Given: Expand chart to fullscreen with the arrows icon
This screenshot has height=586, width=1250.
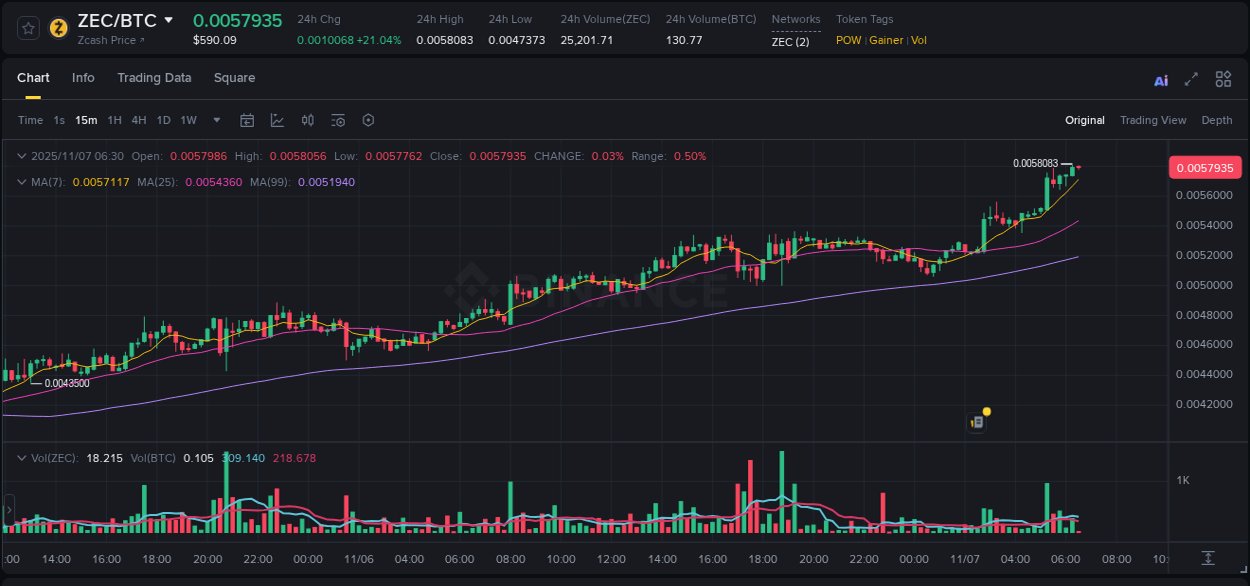Looking at the screenshot, I should click(1191, 79).
